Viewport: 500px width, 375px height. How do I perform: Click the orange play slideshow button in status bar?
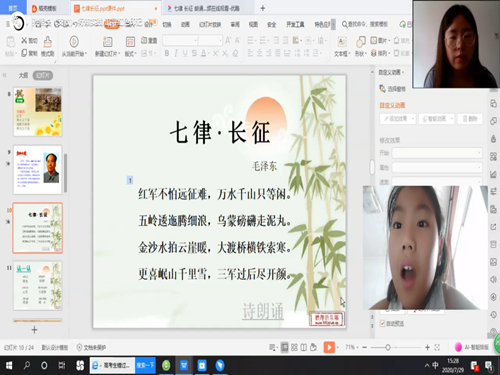329,347
